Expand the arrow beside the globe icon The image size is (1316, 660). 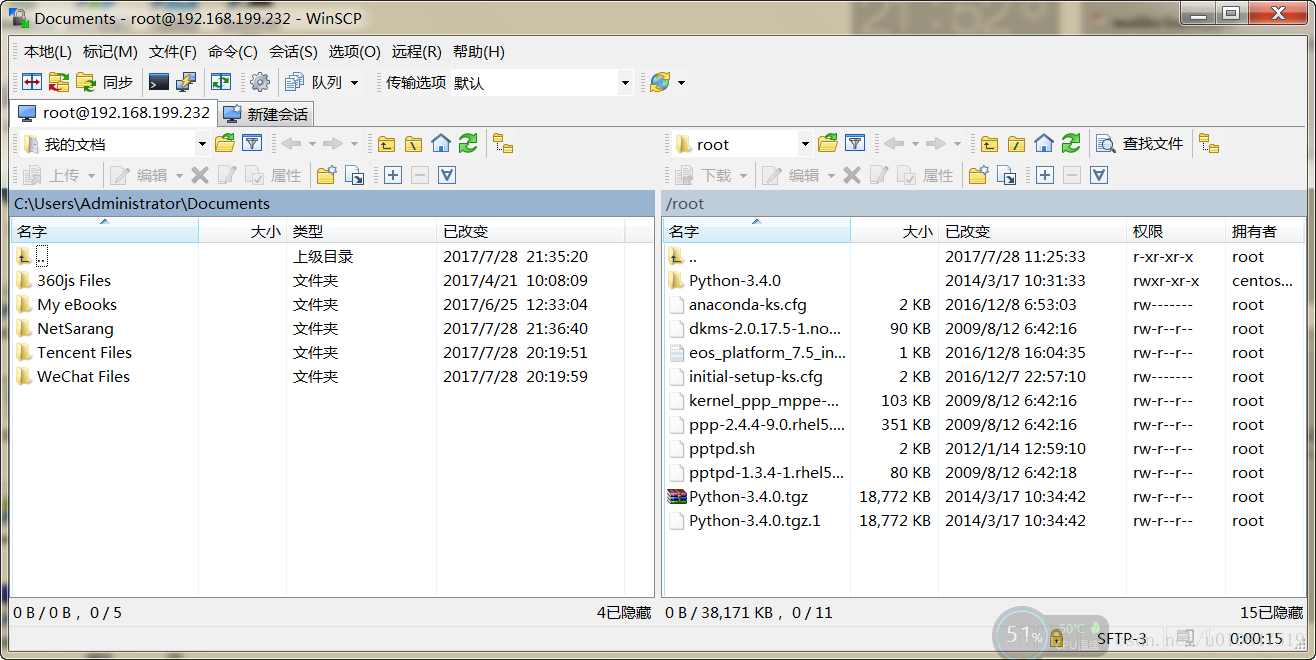pos(682,82)
